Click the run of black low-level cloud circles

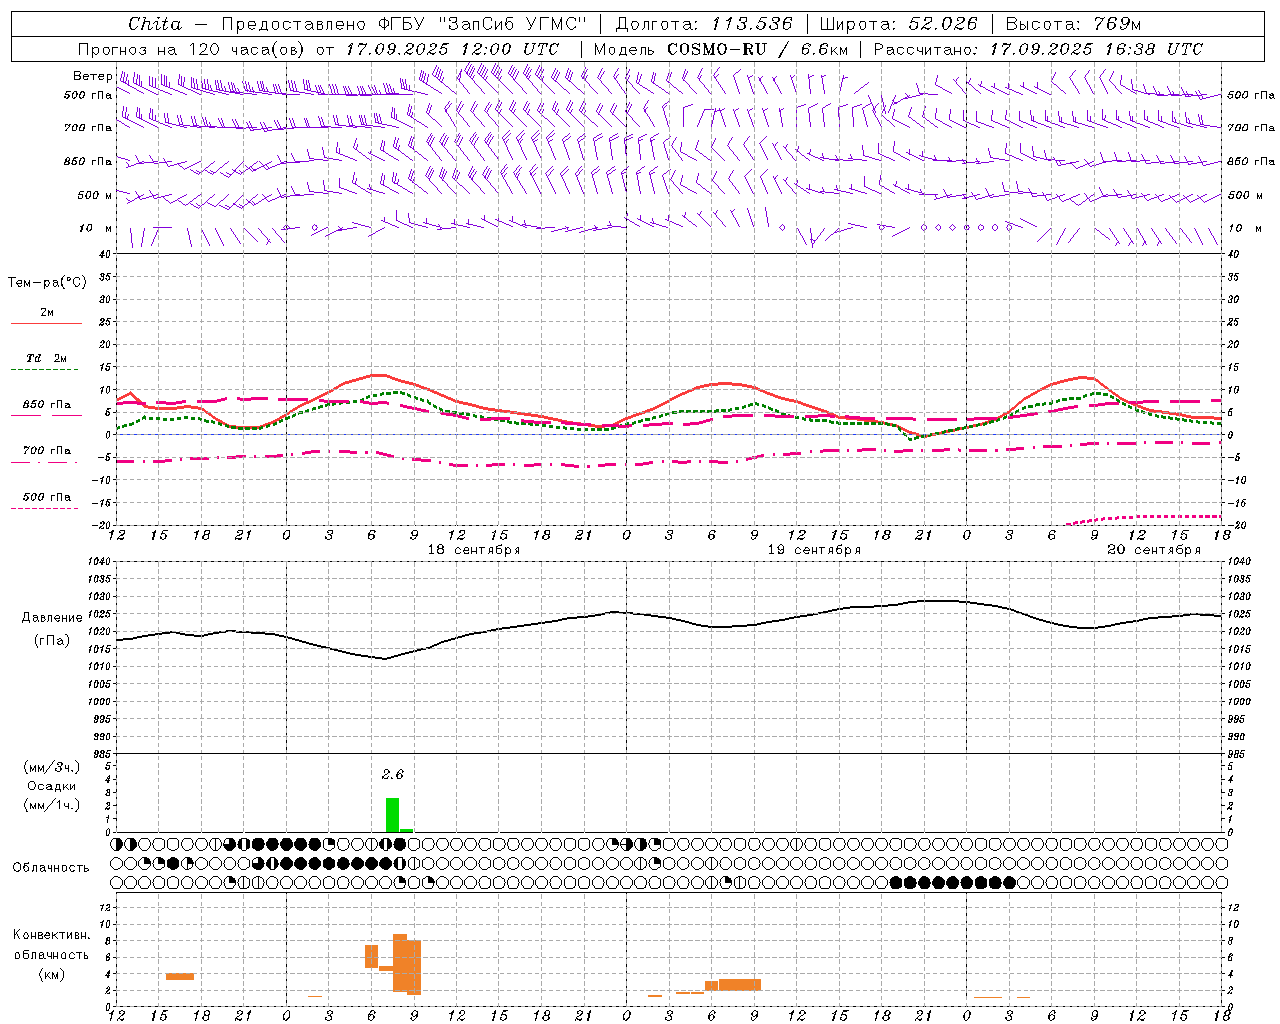click(953, 883)
